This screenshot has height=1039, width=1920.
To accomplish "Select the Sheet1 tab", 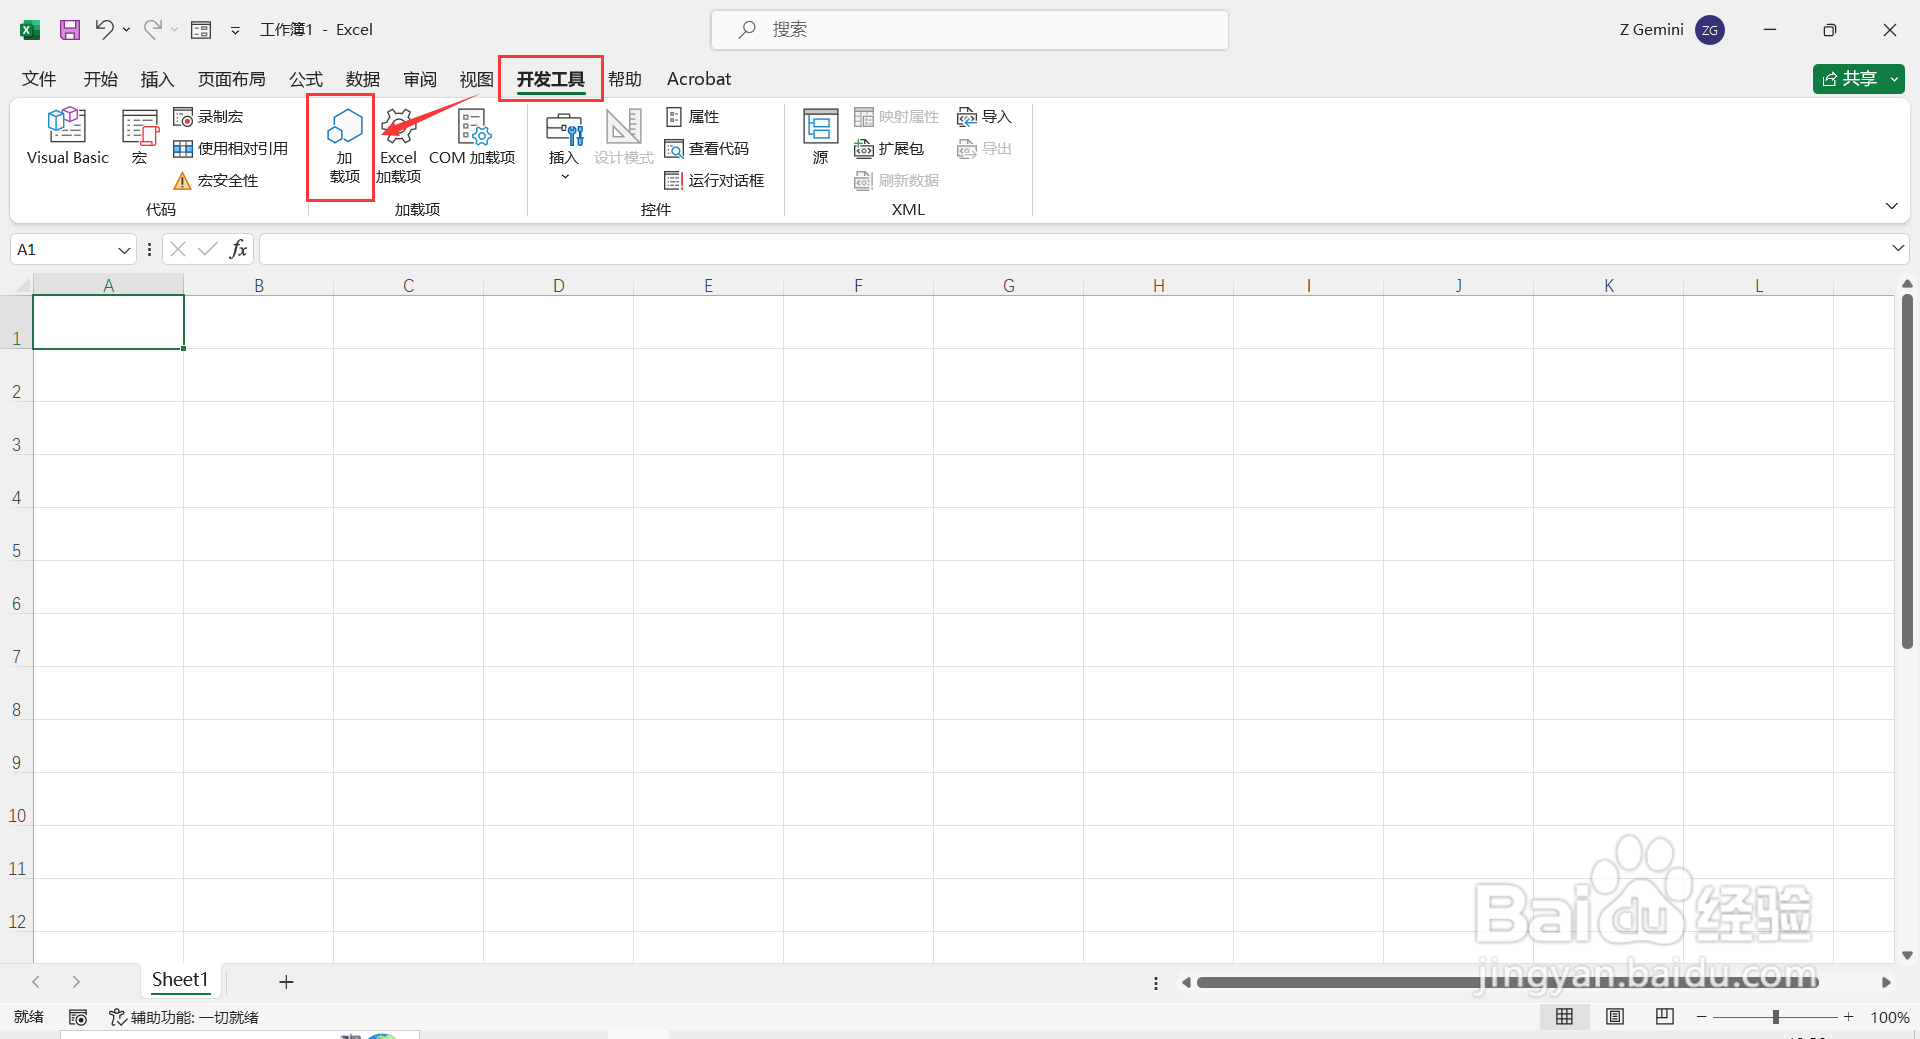I will tap(180, 980).
